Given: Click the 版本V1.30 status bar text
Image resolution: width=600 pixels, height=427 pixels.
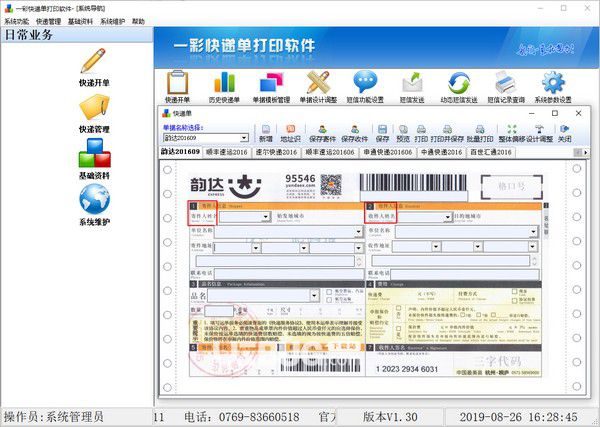Looking at the screenshot, I should coord(390,417).
